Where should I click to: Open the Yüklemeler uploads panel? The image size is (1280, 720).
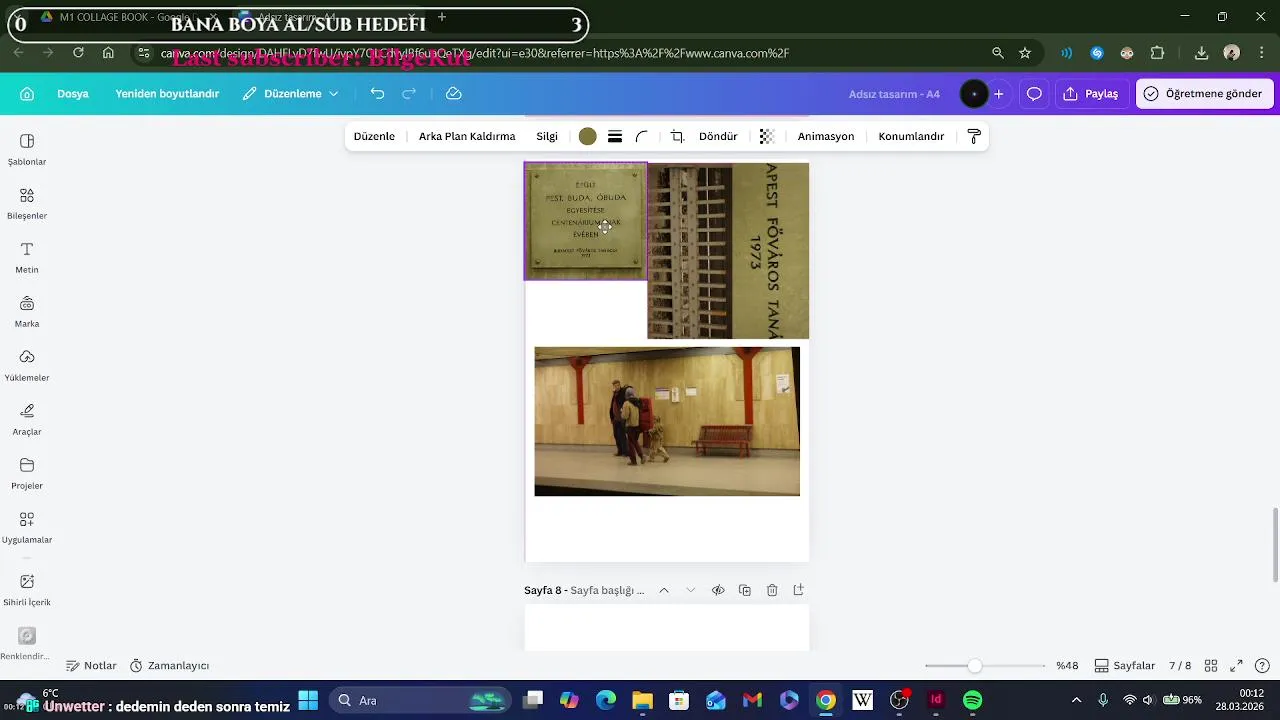coord(27,365)
